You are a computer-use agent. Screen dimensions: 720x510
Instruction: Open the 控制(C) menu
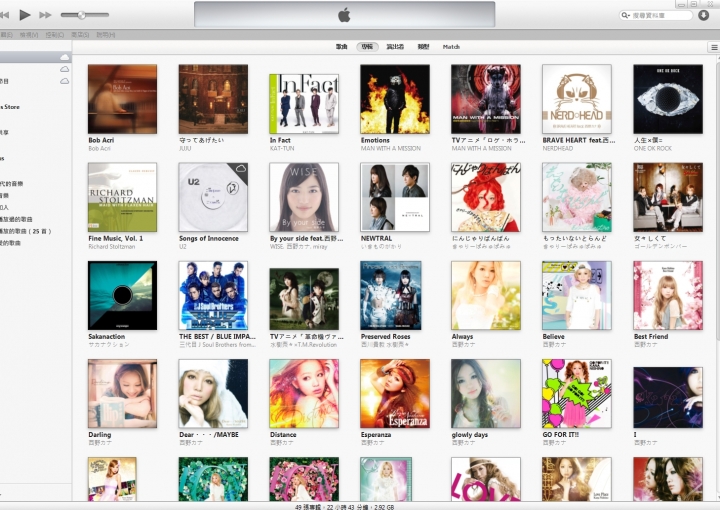55,35
